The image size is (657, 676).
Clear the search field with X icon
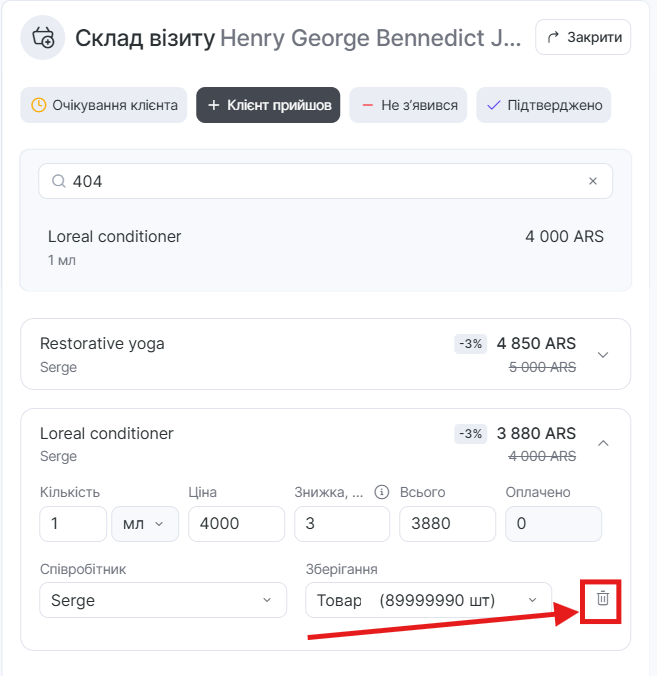pos(593,181)
